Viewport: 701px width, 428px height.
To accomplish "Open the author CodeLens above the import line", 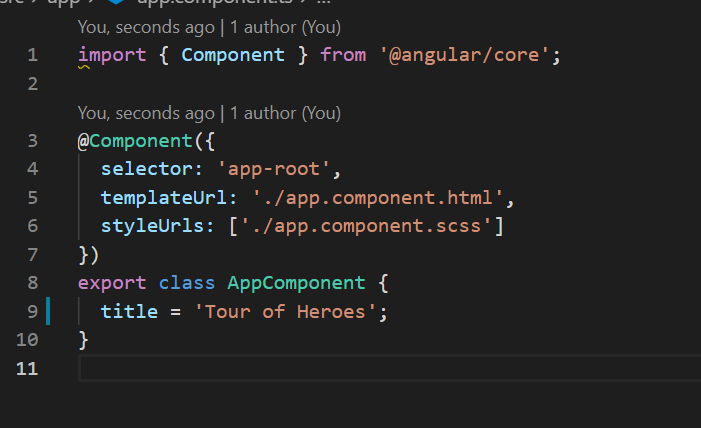I will tap(209, 27).
